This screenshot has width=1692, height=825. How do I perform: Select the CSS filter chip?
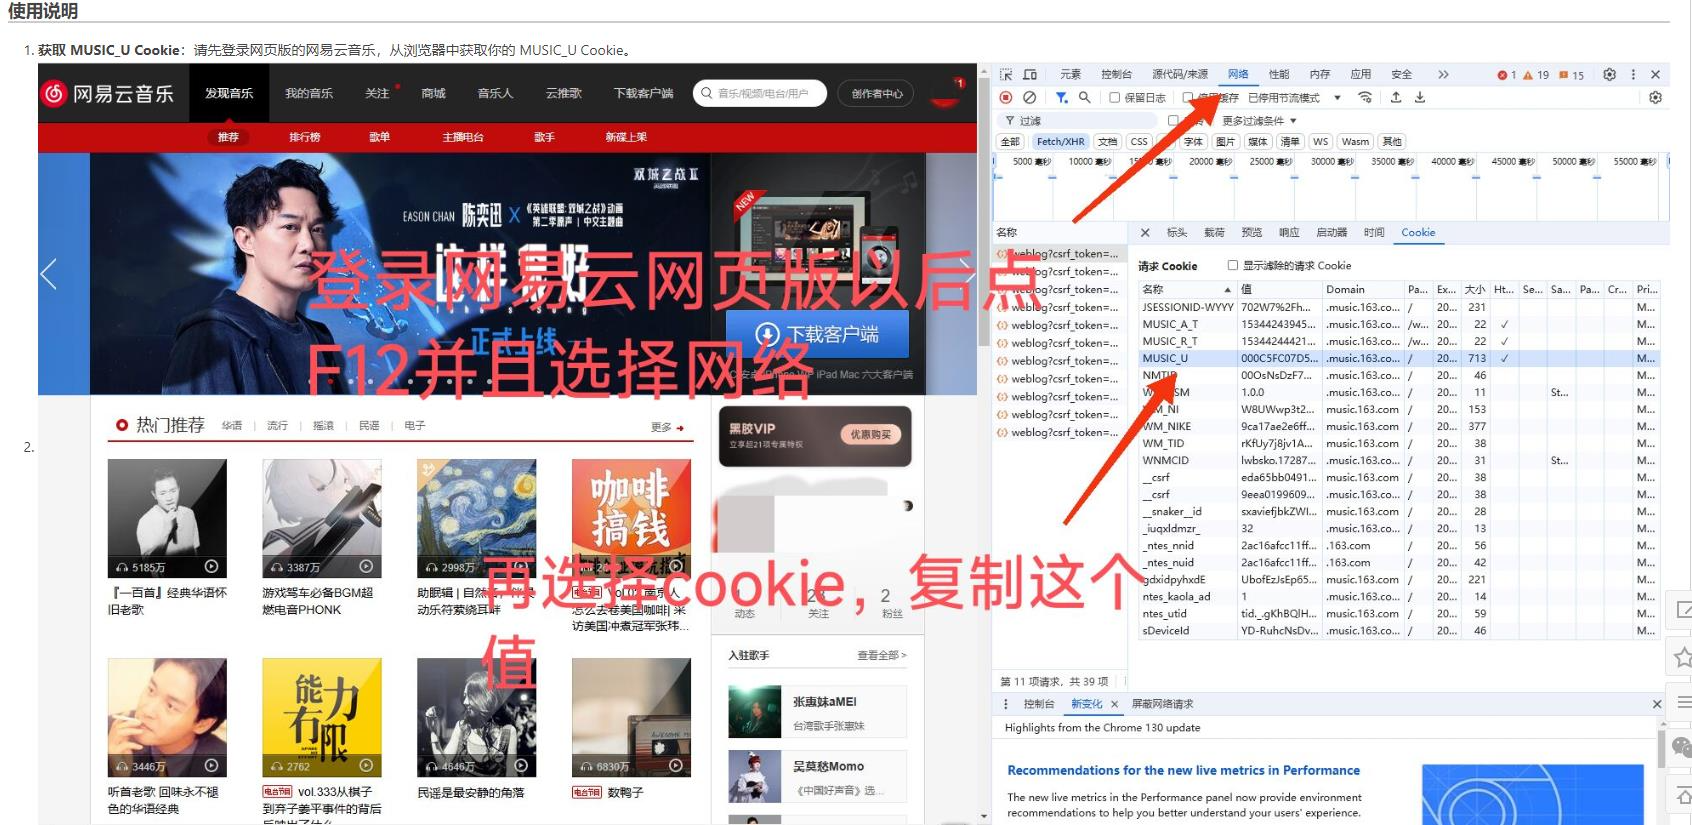pos(1139,141)
